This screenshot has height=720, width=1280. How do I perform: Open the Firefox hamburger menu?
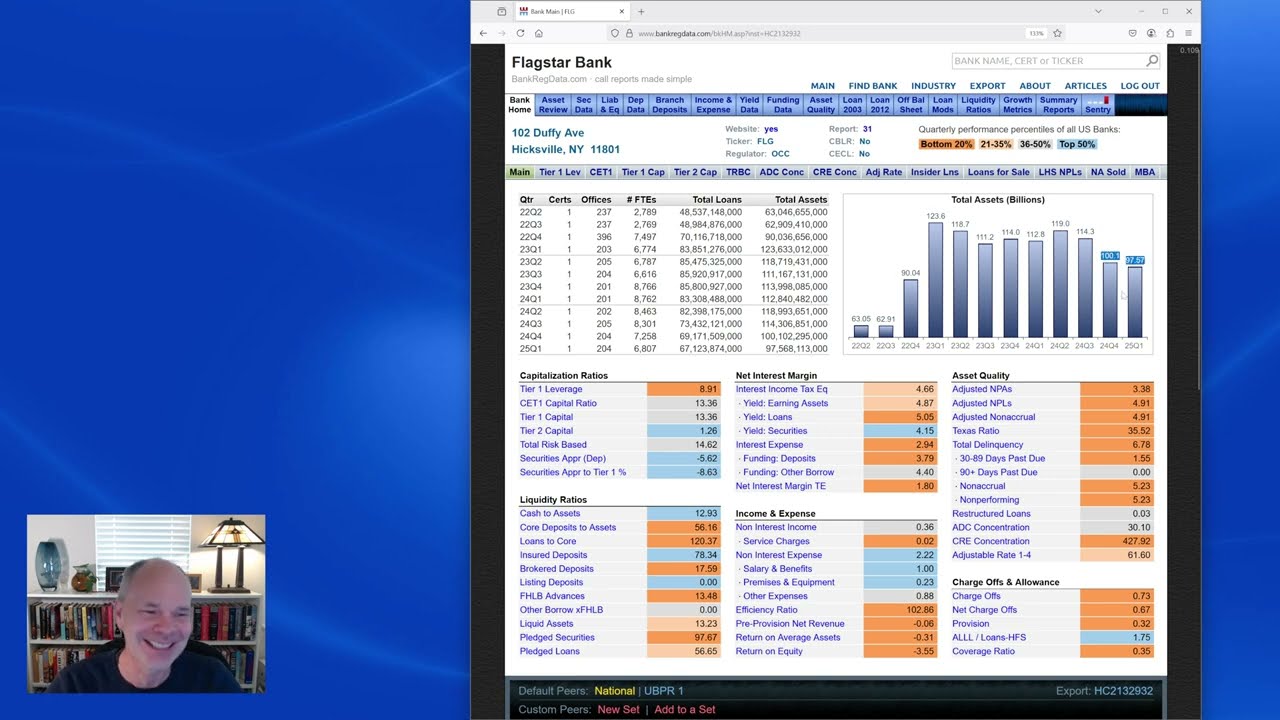[1188, 33]
